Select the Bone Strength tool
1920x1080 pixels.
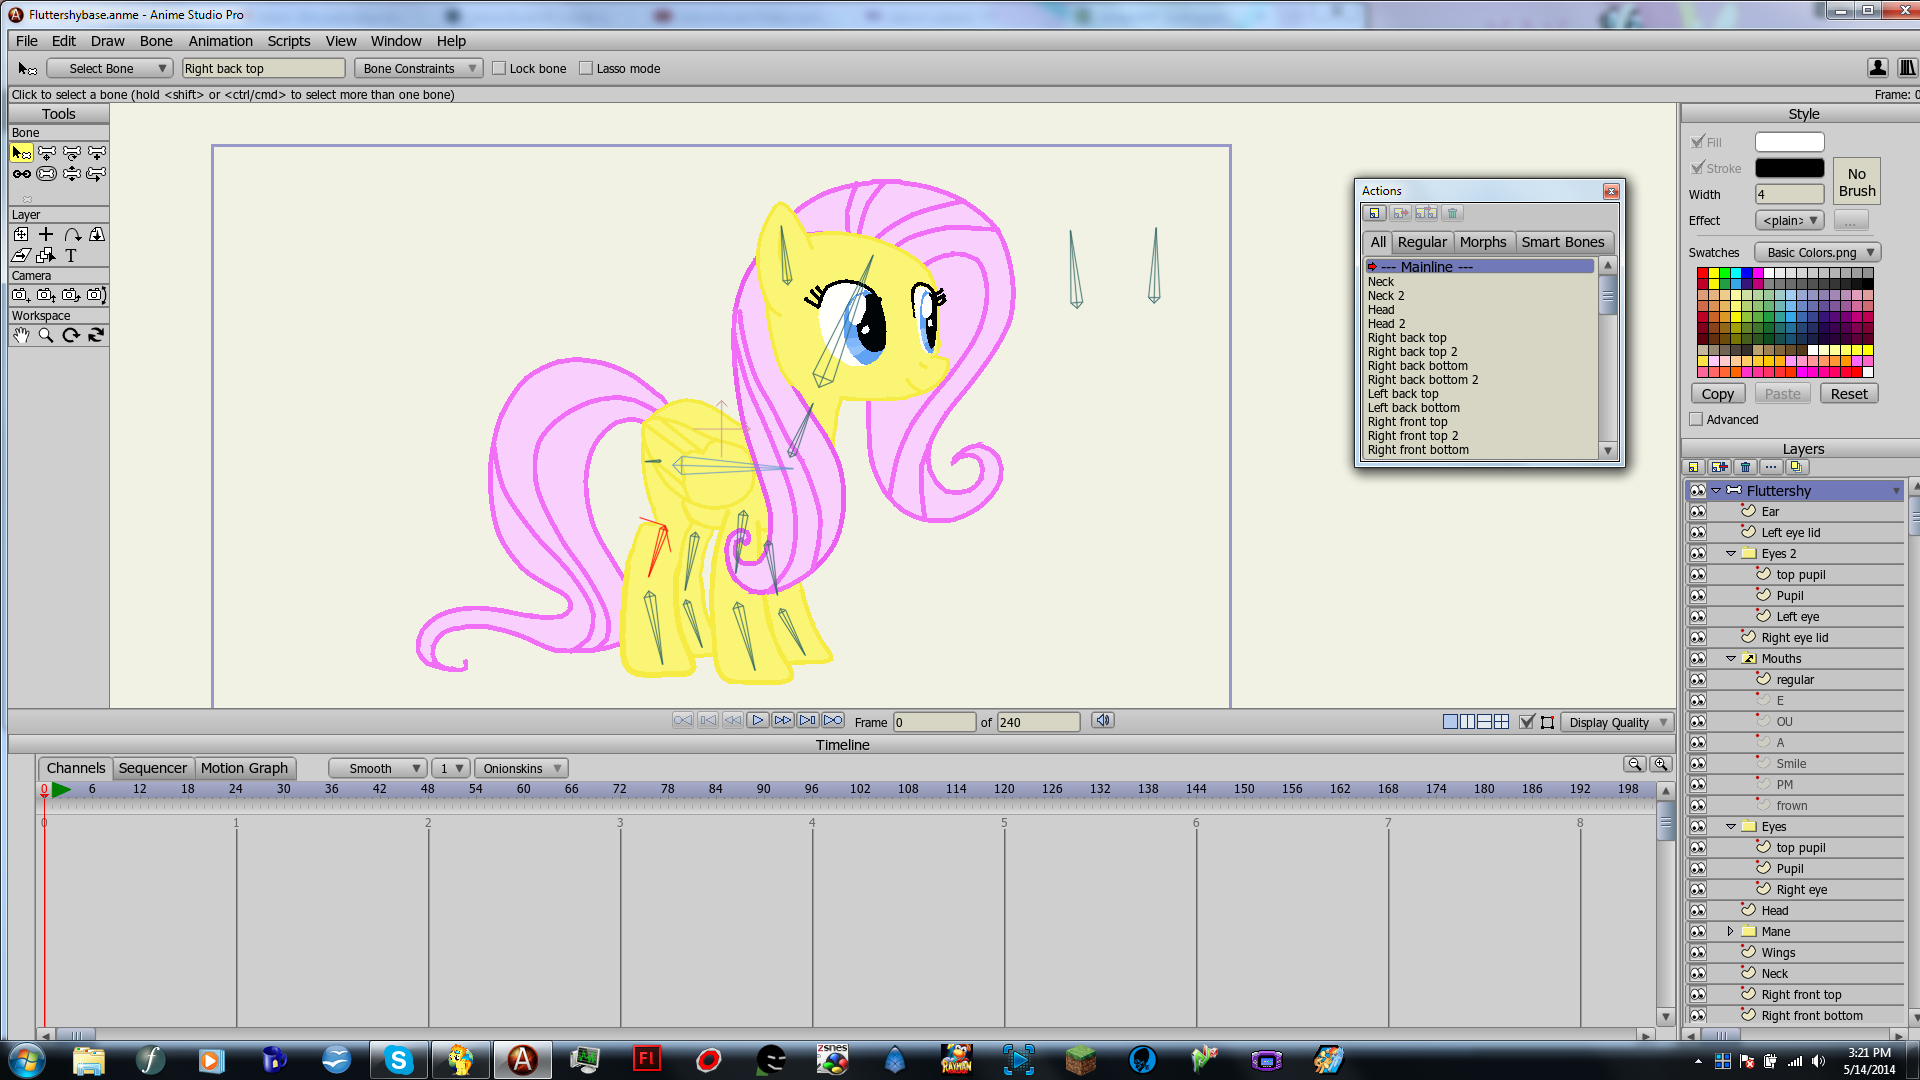coord(46,174)
